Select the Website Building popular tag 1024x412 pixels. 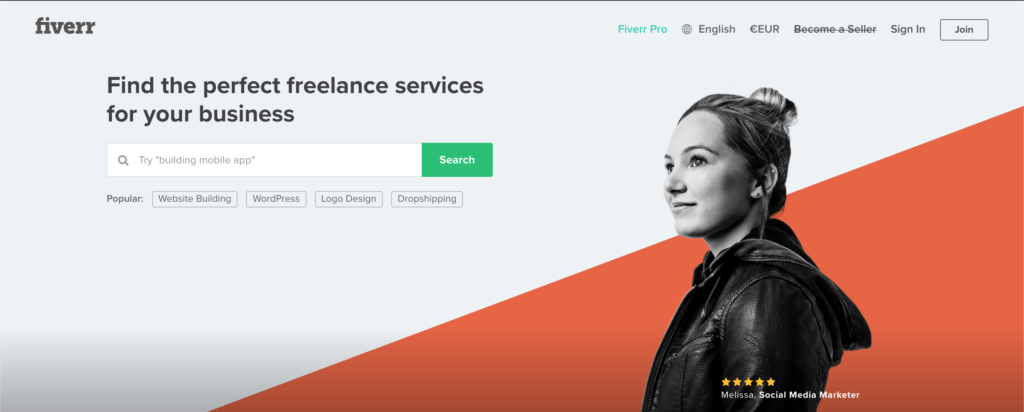click(x=195, y=199)
